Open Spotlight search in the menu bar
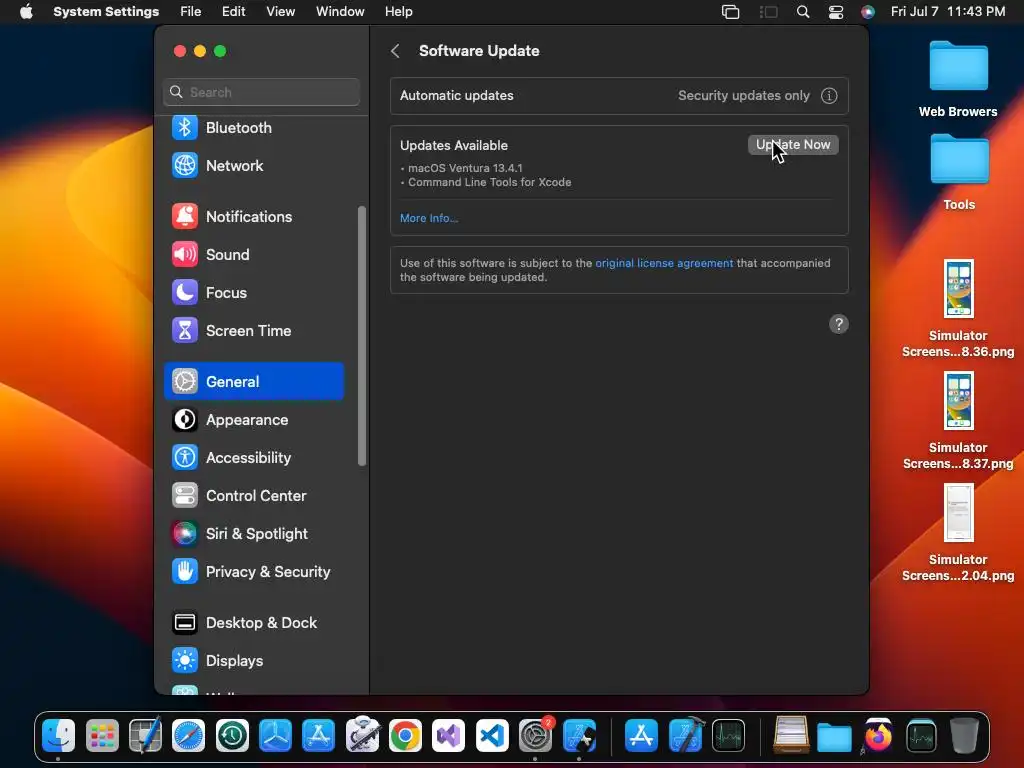The height and width of the screenshot is (768, 1024). coord(803,12)
